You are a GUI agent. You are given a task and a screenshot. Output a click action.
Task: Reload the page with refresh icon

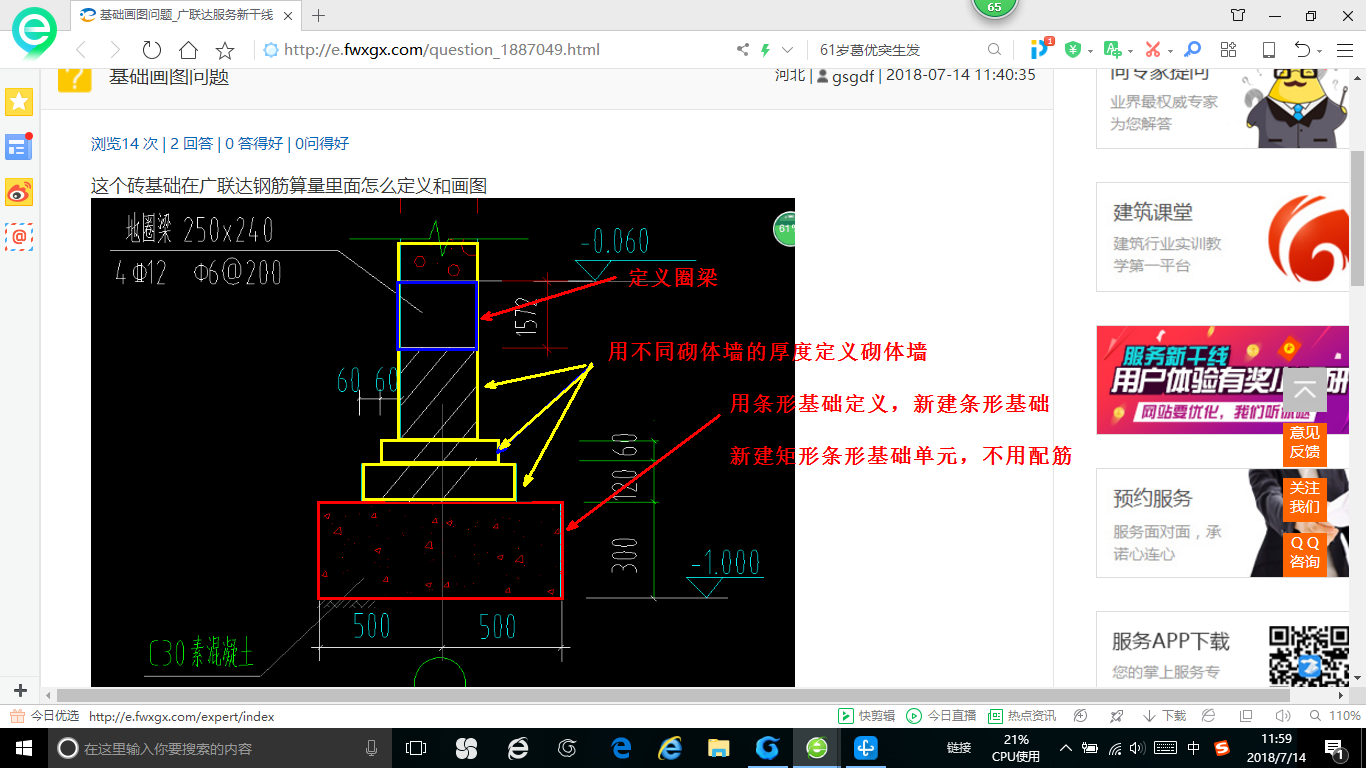point(152,50)
